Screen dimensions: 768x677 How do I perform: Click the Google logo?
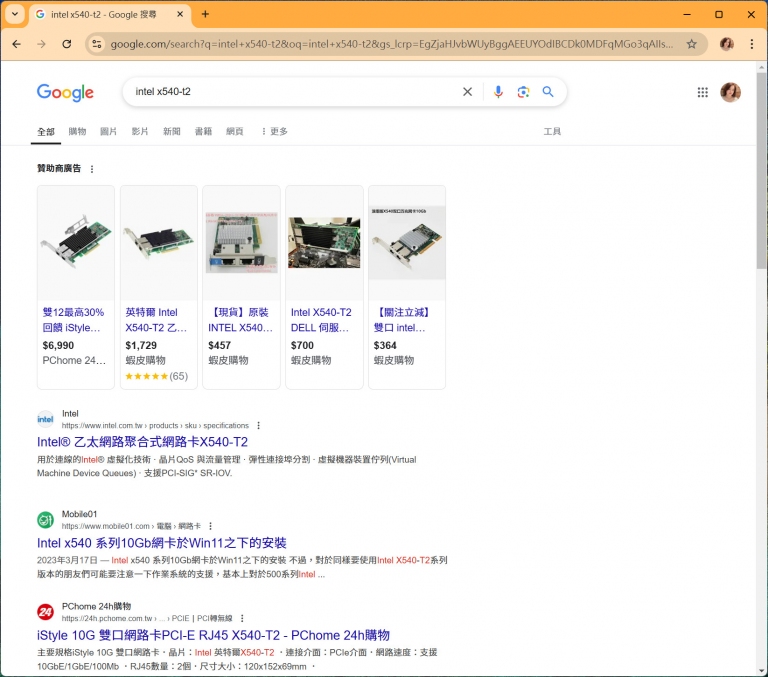tap(65, 92)
